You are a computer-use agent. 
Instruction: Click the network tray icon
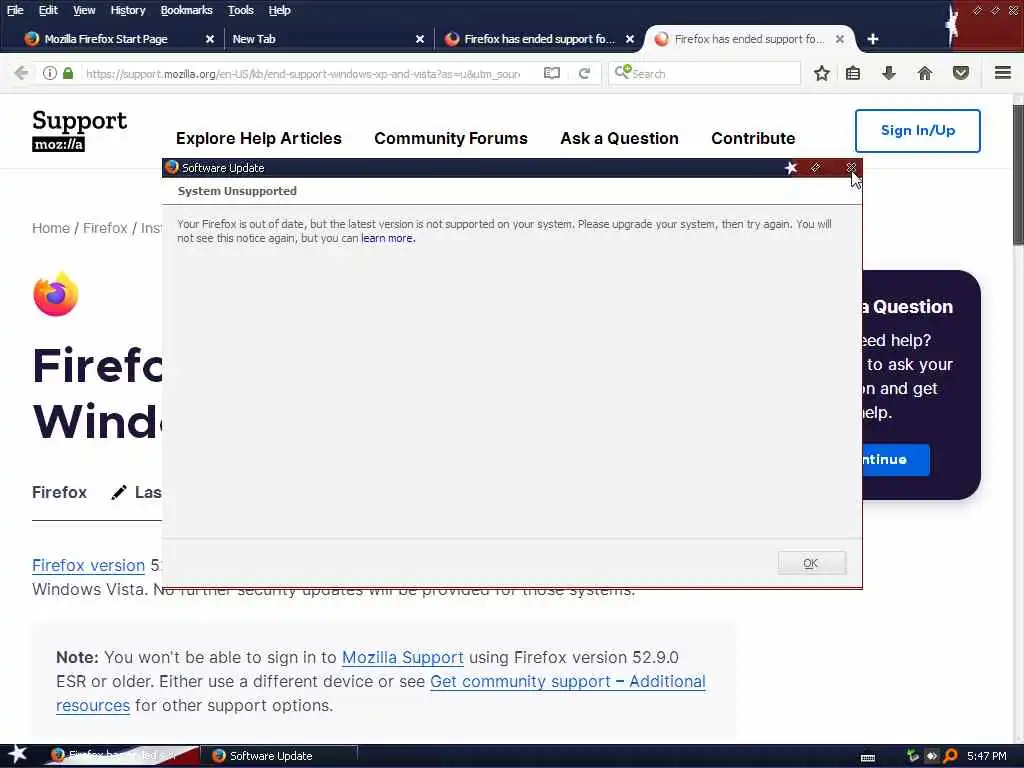913,756
